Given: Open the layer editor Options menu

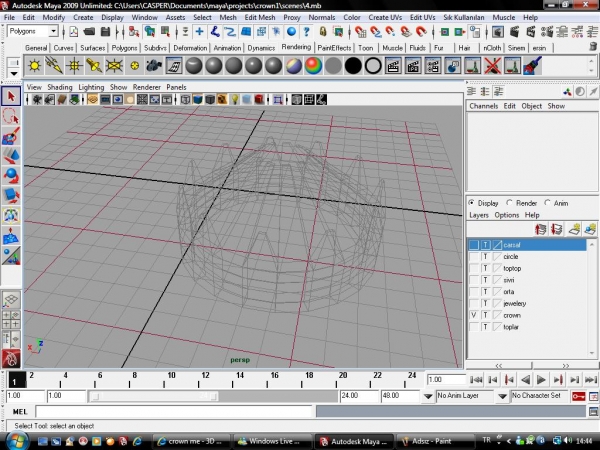Looking at the screenshot, I should click(x=507, y=215).
